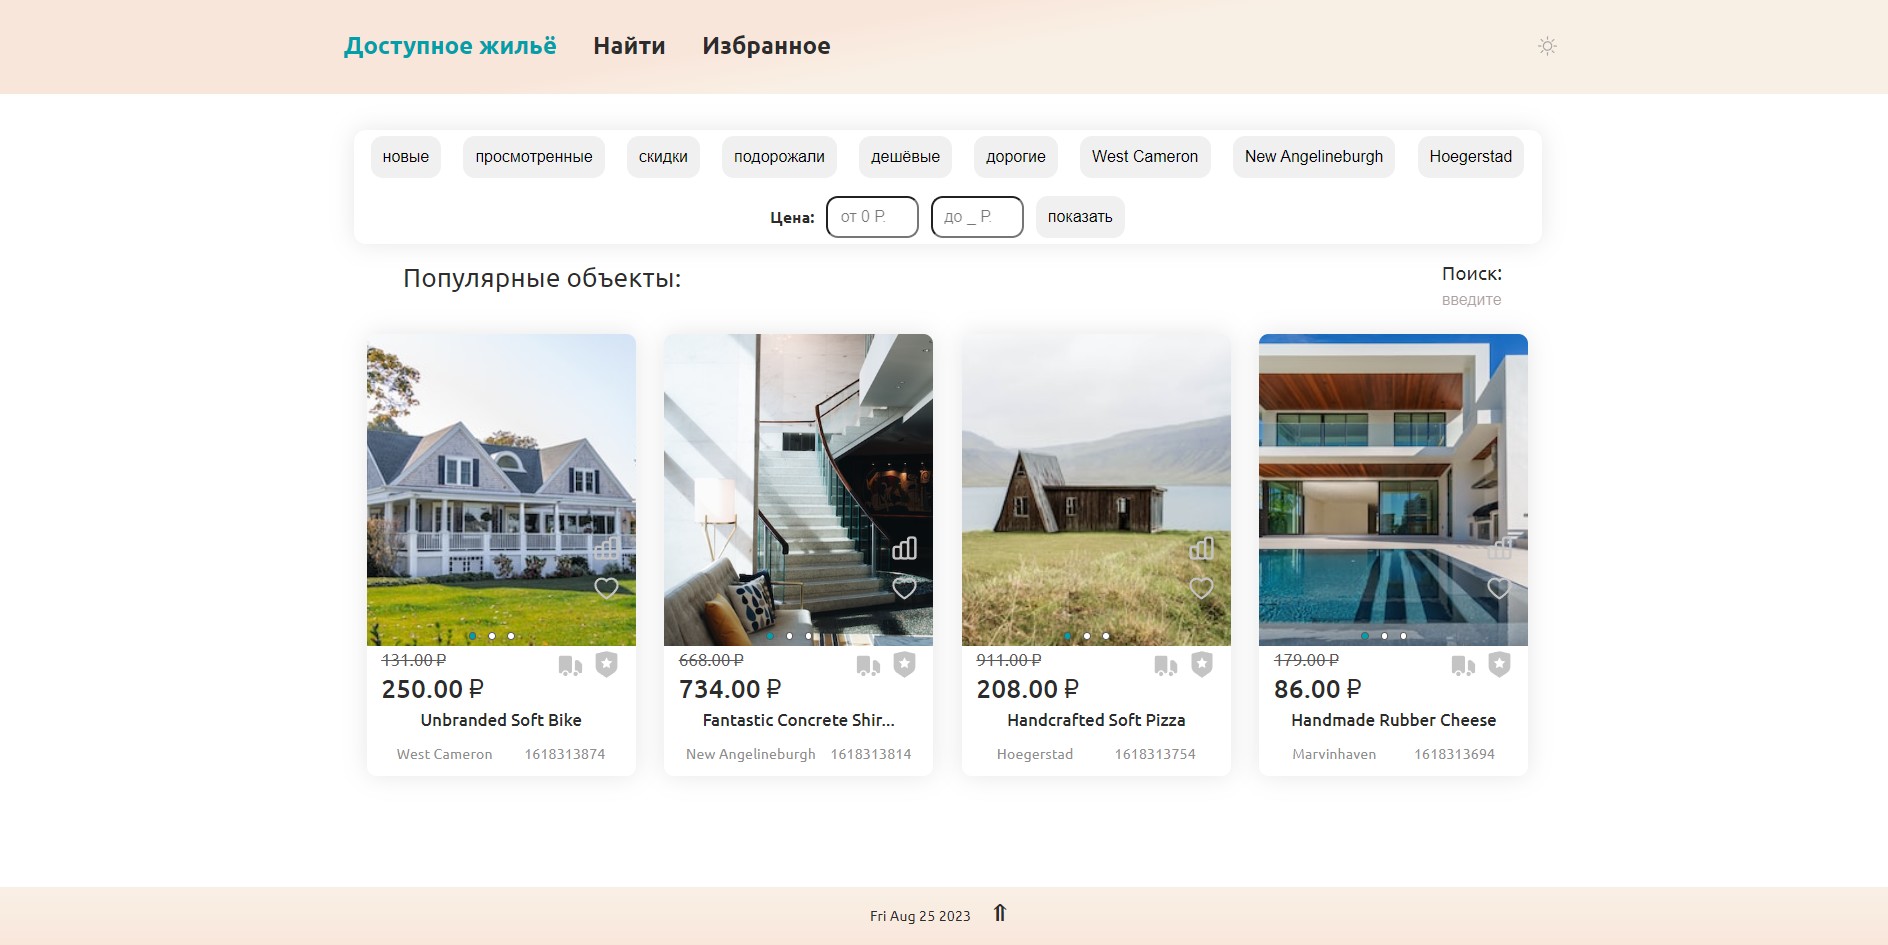Screen dimensions: 1888x945
Task: Select the second carousel dot on Unbranded Soft Bike
Action: (491, 634)
